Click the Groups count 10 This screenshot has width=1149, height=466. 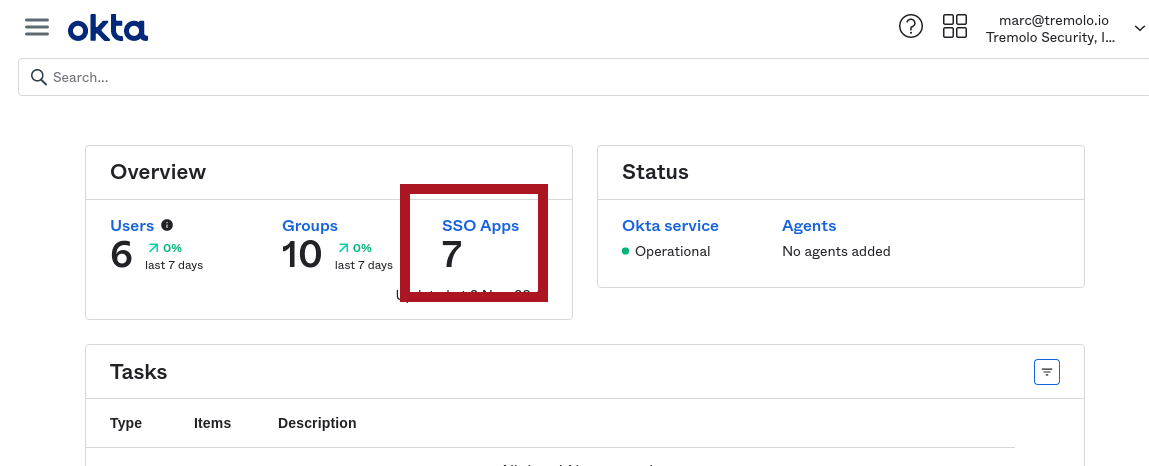302,255
